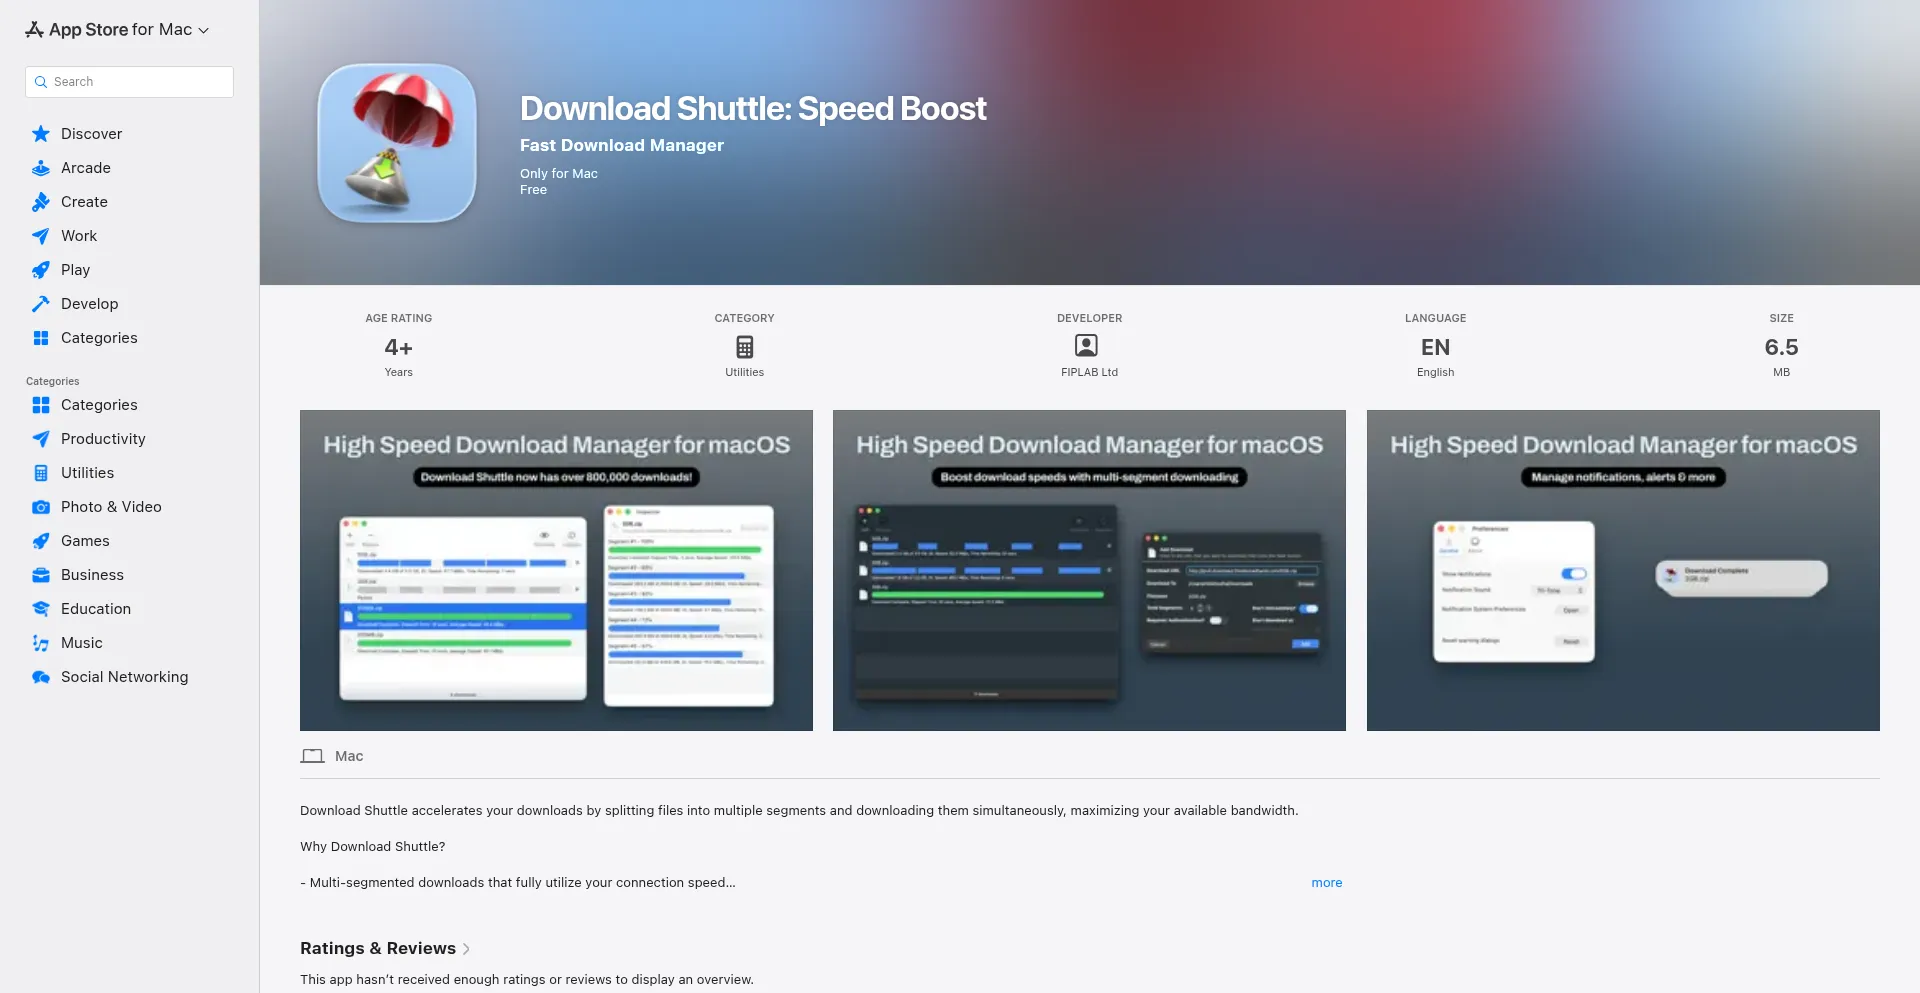Image resolution: width=1920 pixels, height=993 pixels.
Task: Open the App Store for Mac dropdown
Action: click(x=117, y=30)
